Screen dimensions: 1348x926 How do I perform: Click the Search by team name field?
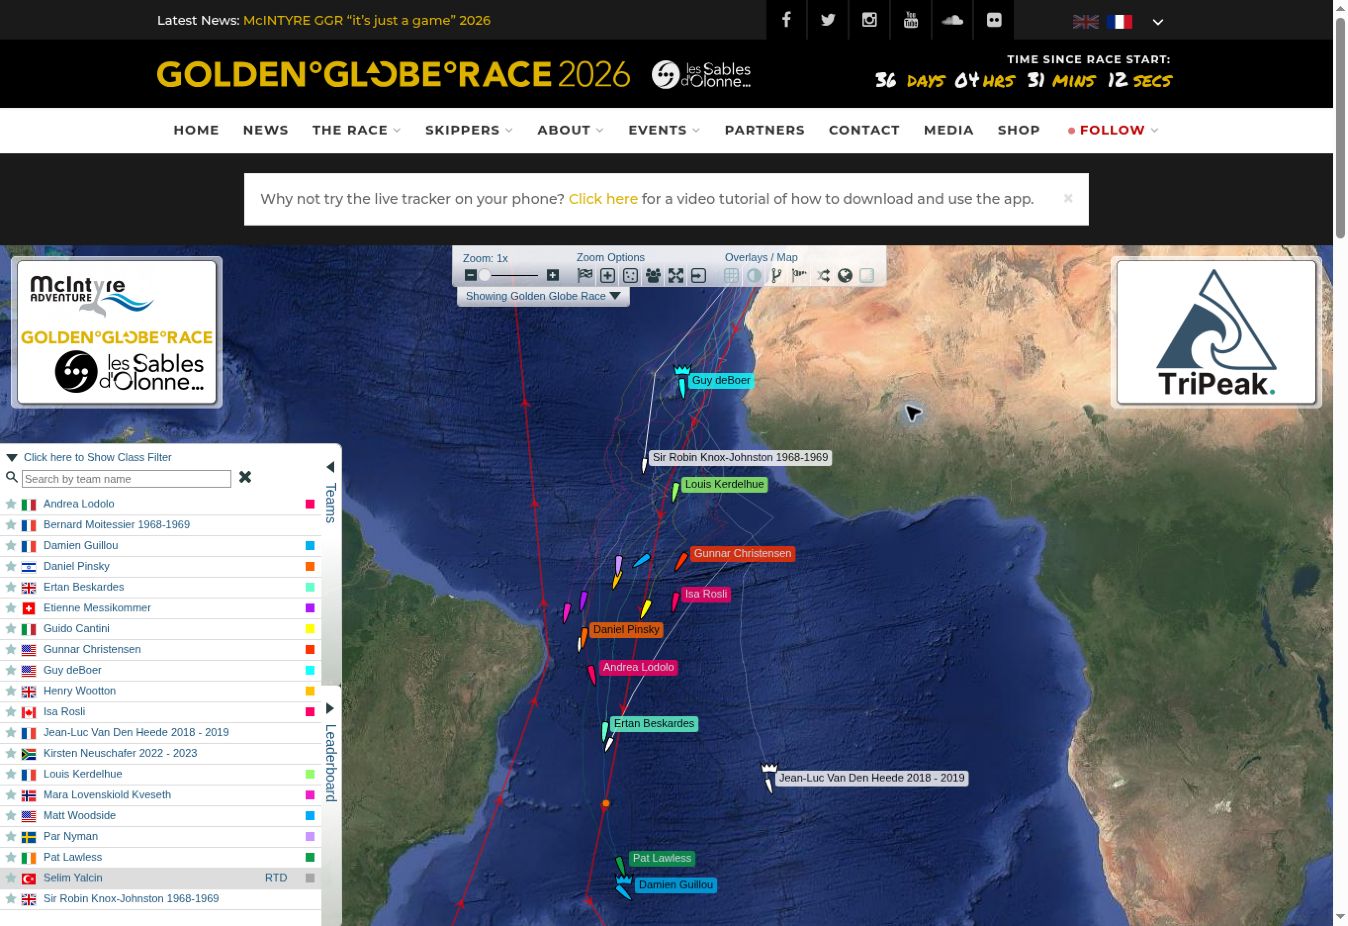(126, 479)
